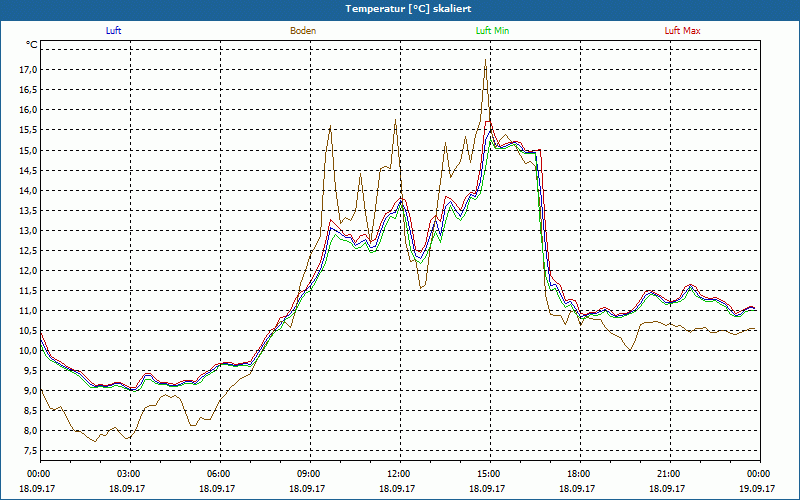Click the 8,0 y-axis value

(x=30, y=431)
